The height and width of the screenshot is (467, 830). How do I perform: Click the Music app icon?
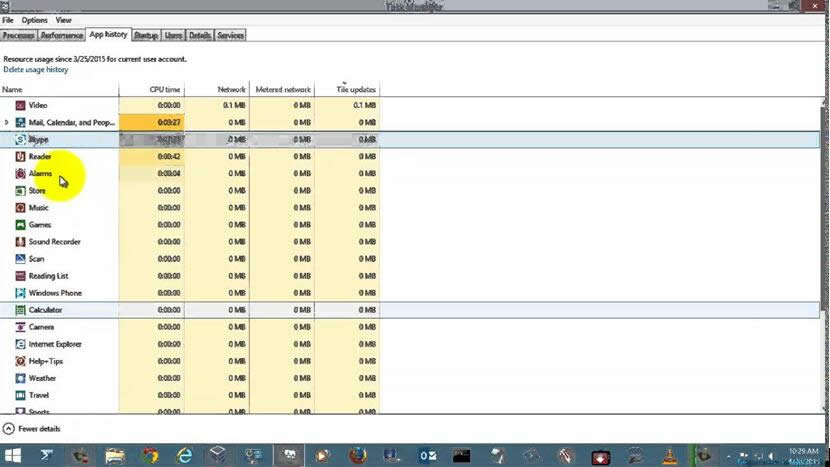pos(20,207)
